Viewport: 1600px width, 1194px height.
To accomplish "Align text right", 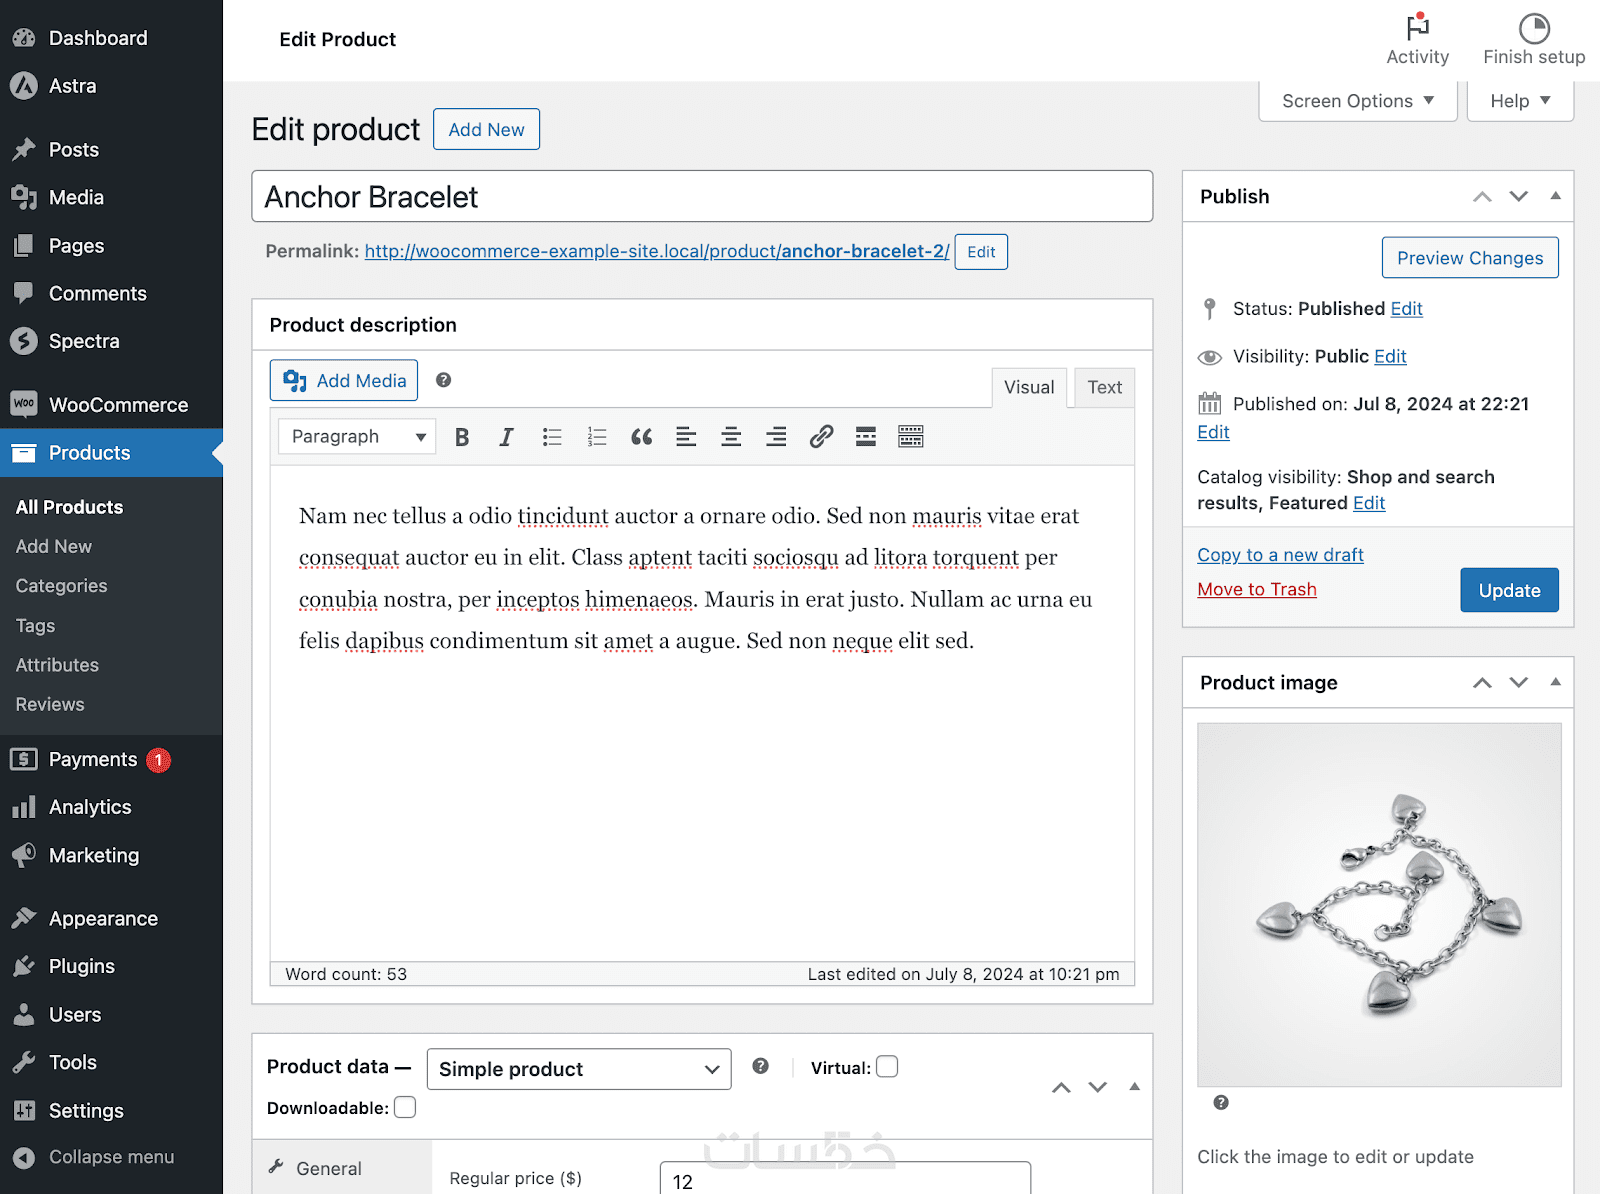I will pos(776,437).
